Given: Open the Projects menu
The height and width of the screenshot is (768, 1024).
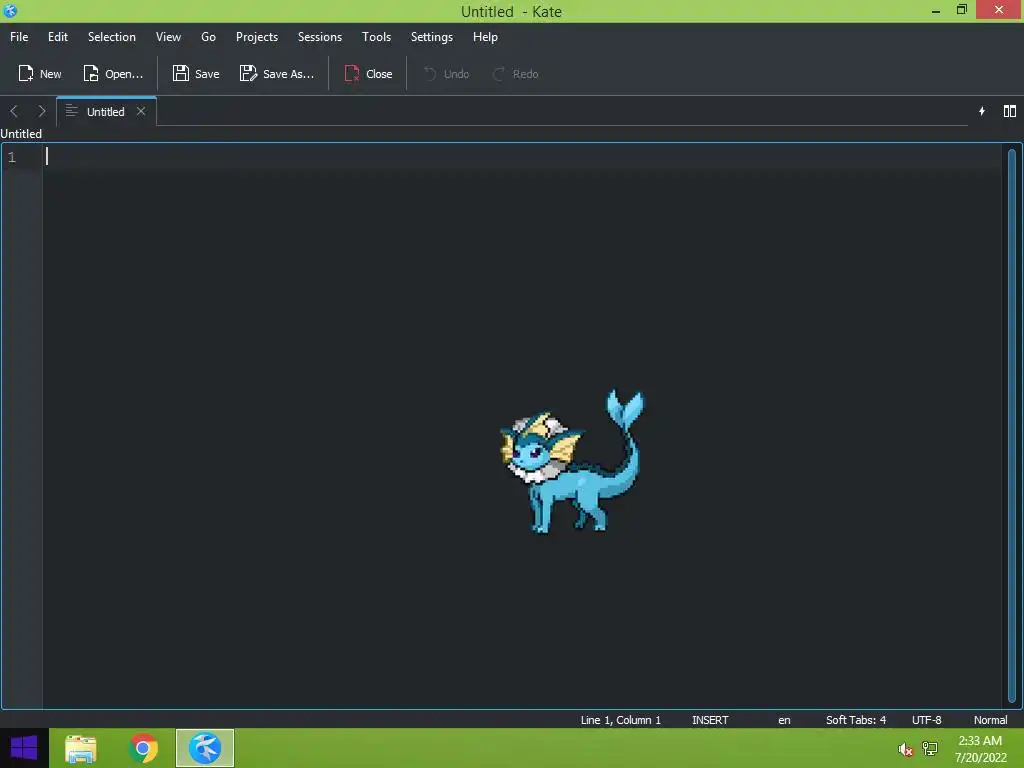Looking at the screenshot, I should coord(257,37).
